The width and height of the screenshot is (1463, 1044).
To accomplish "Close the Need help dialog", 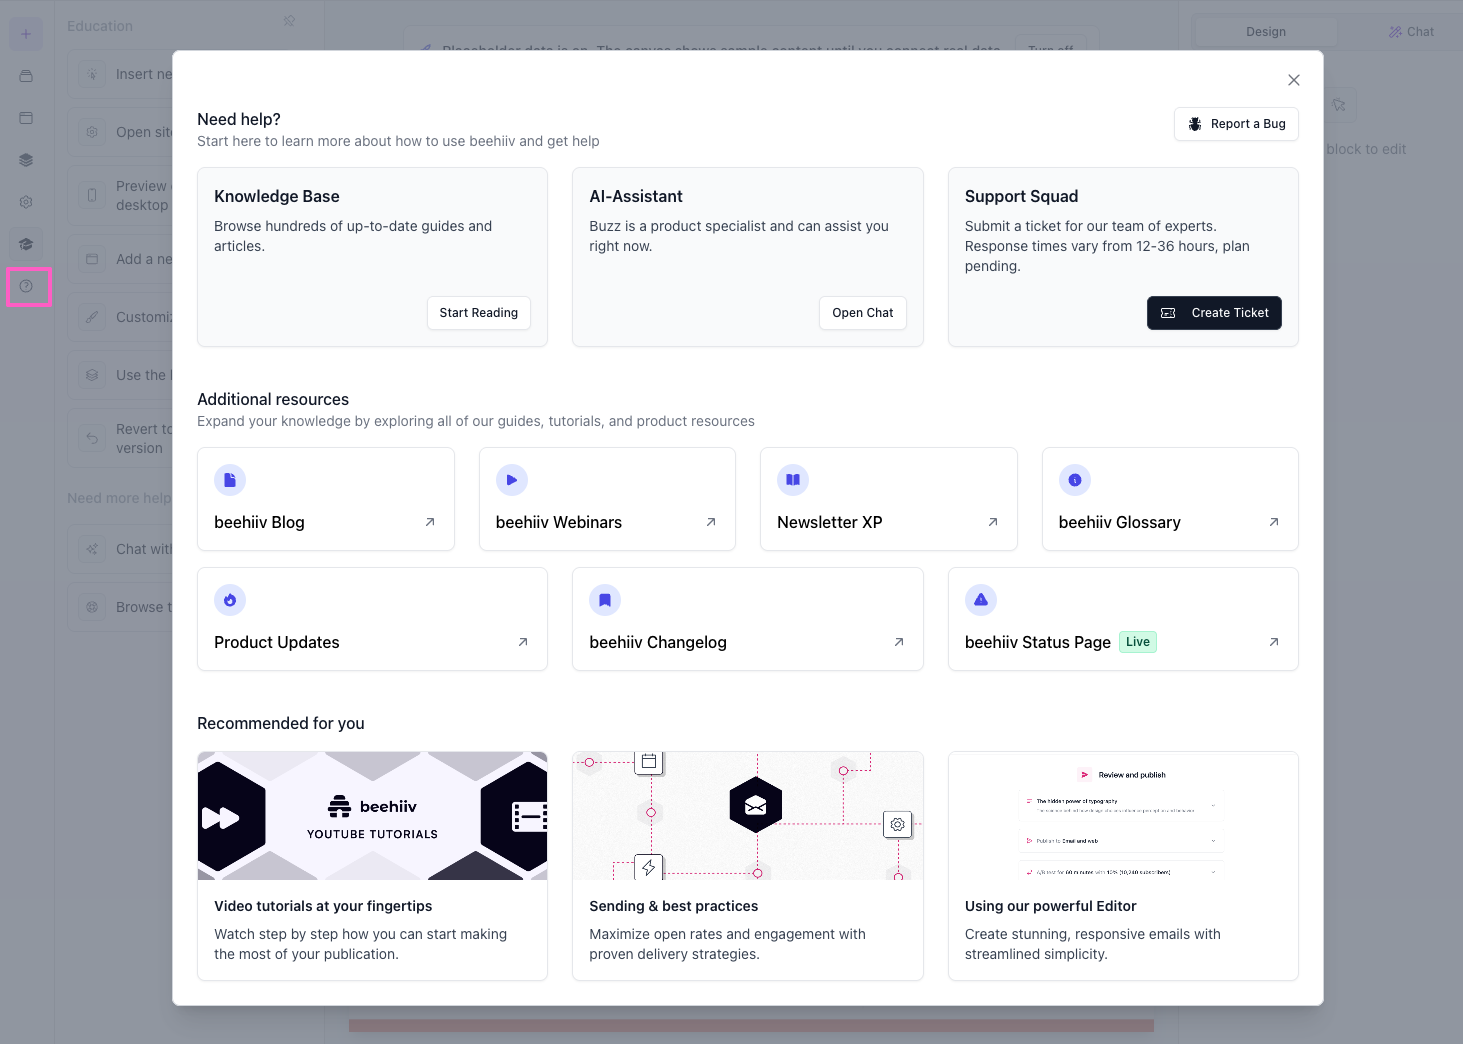I will tap(1294, 80).
